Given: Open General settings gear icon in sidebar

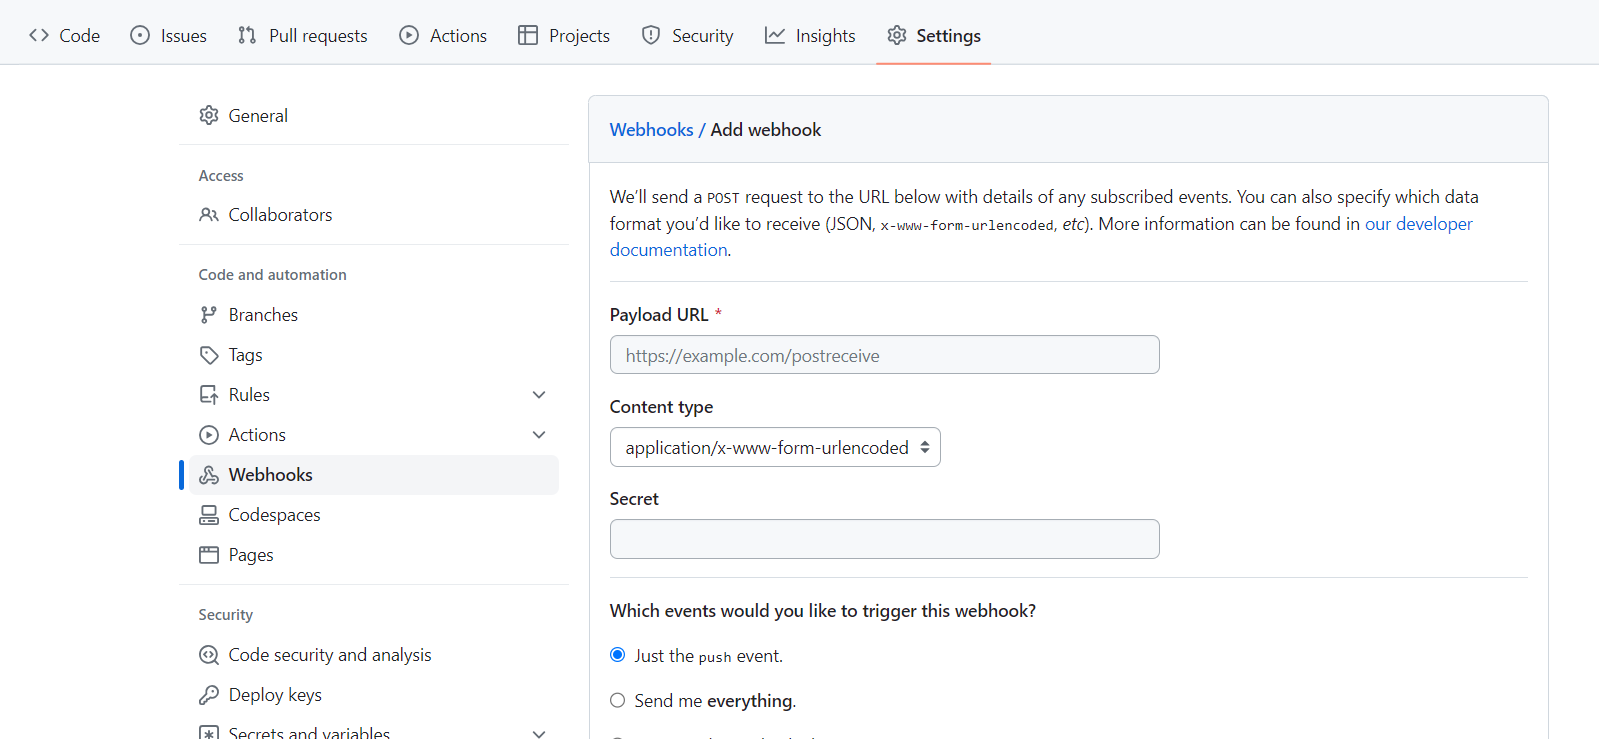Looking at the screenshot, I should click(x=209, y=116).
